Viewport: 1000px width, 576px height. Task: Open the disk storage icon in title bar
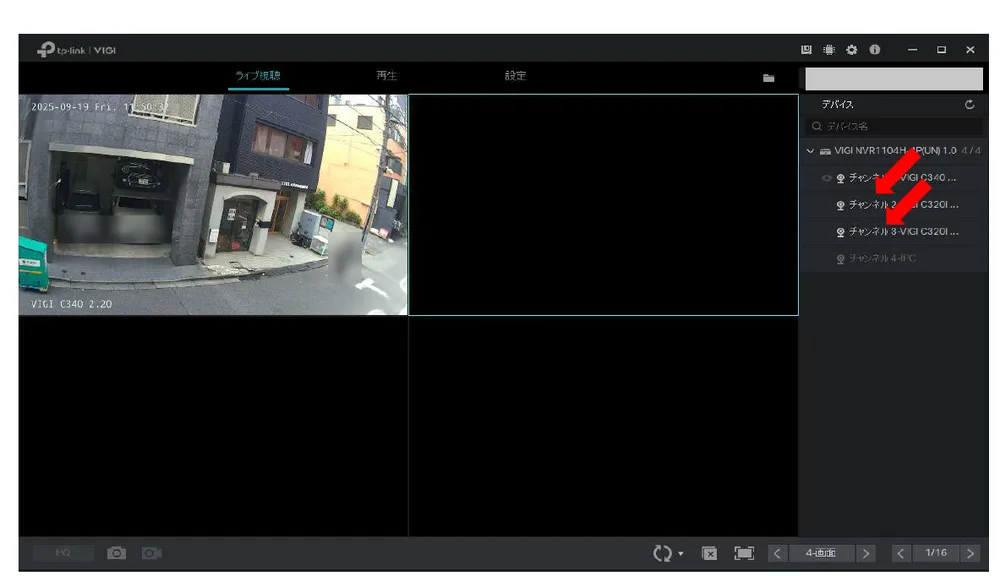click(x=806, y=50)
